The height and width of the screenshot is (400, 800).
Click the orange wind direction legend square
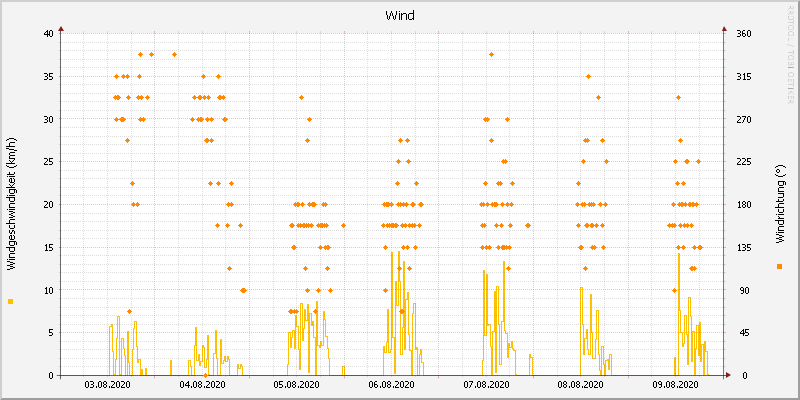779,266
